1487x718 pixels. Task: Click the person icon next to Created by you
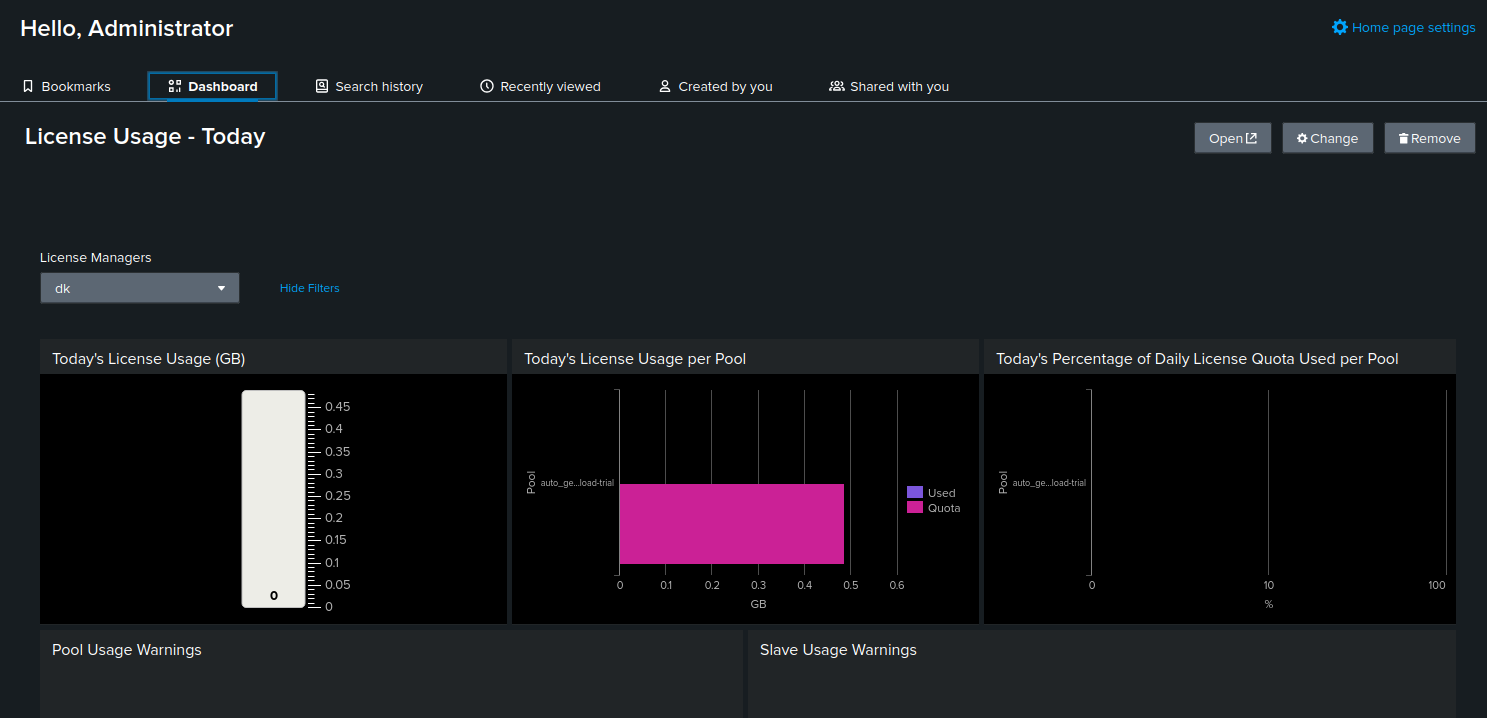pos(664,86)
